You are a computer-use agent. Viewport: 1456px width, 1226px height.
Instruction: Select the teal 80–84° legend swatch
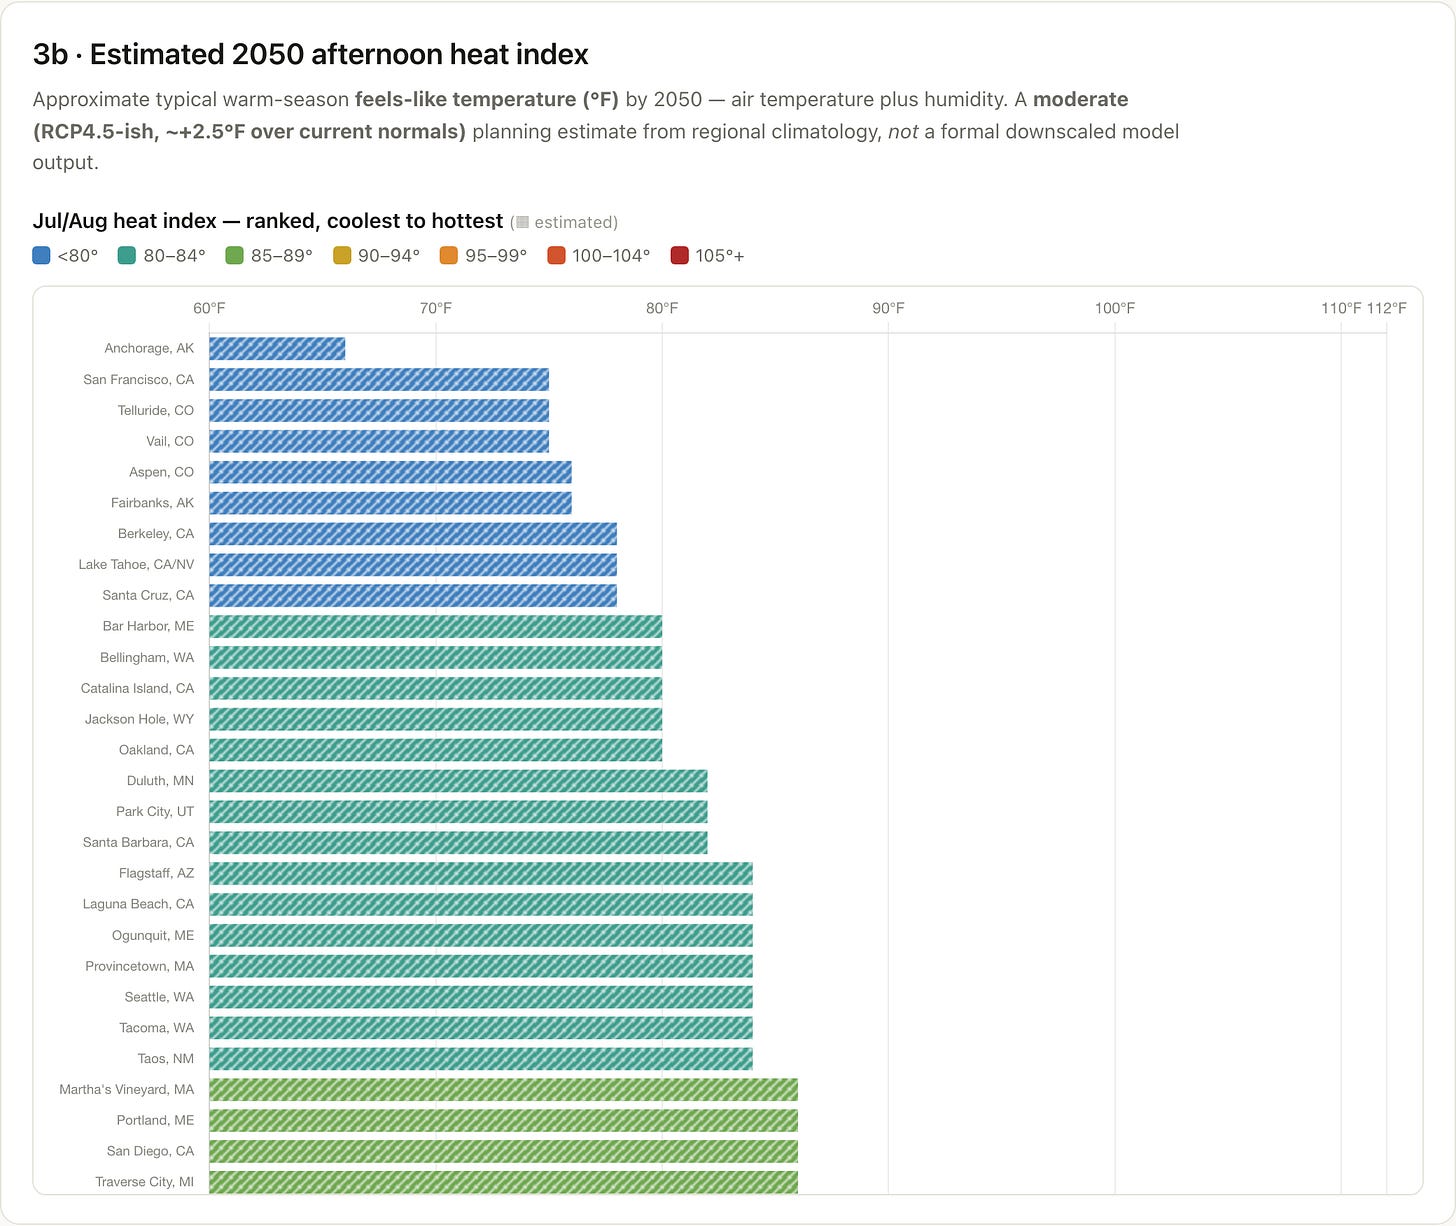tap(127, 256)
